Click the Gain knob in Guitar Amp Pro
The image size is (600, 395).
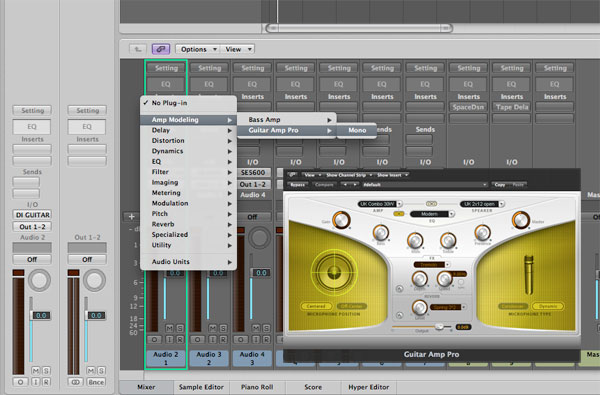click(341, 220)
